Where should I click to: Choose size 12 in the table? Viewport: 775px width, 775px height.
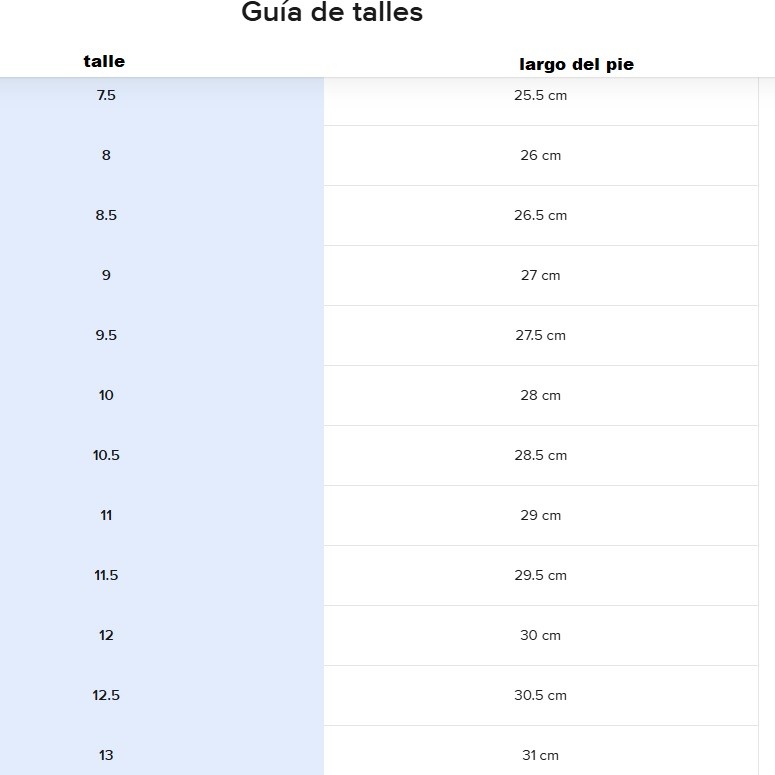pos(106,635)
